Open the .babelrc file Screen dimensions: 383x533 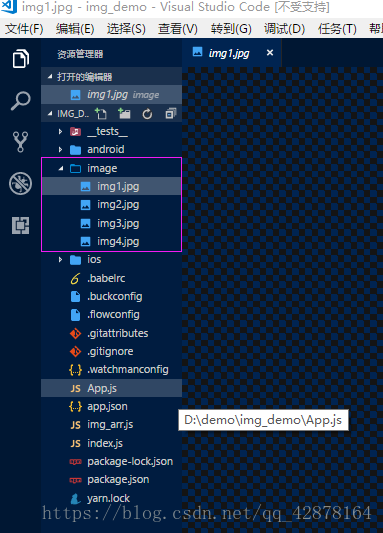pos(111,278)
